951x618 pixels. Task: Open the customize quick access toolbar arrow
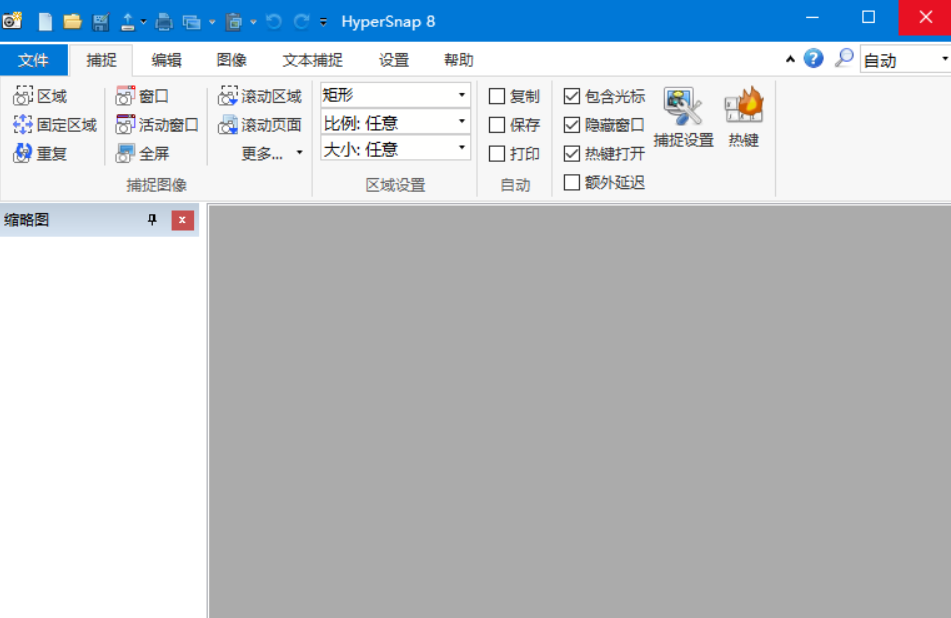click(323, 22)
